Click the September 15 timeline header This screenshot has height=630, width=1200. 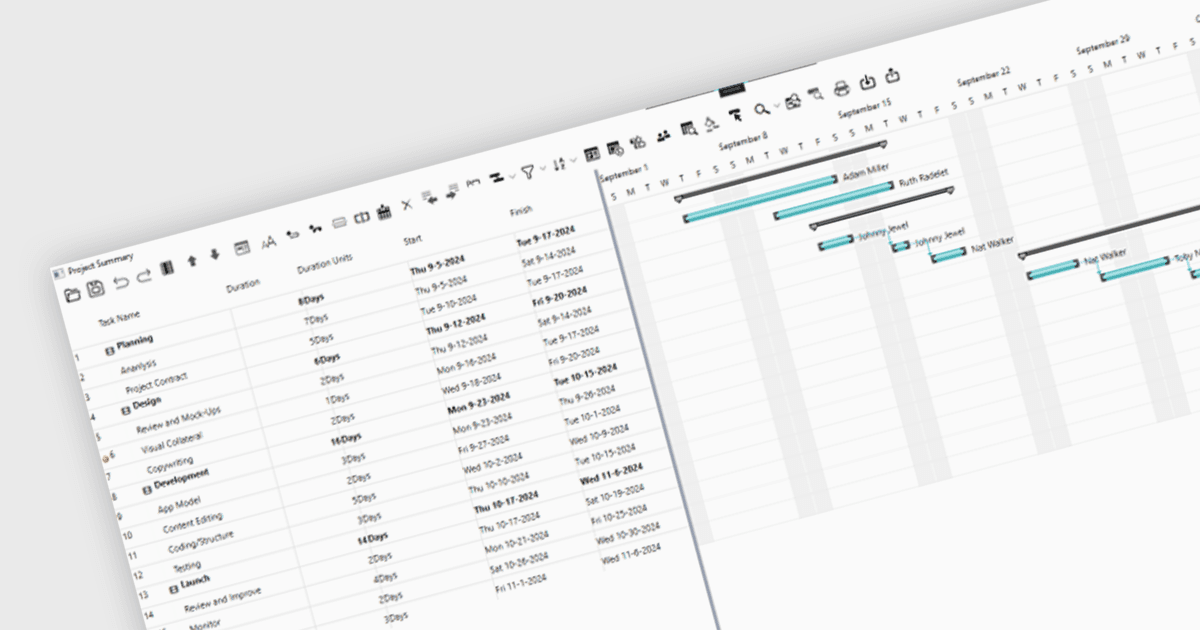[x=864, y=106]
